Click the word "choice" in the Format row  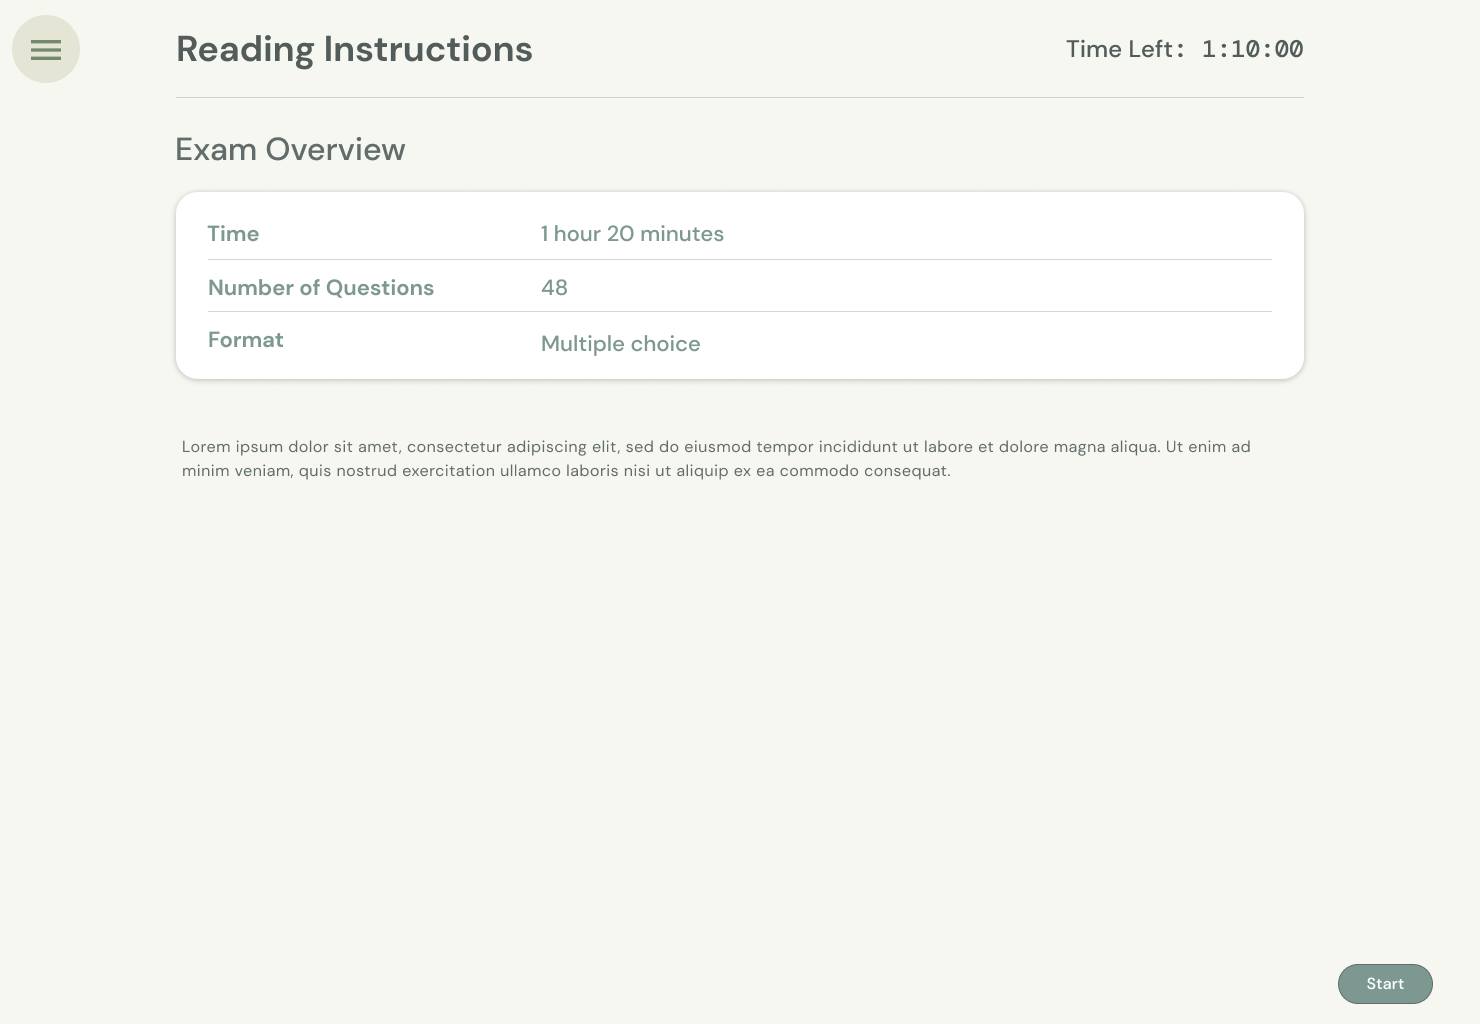coord(665,344)
